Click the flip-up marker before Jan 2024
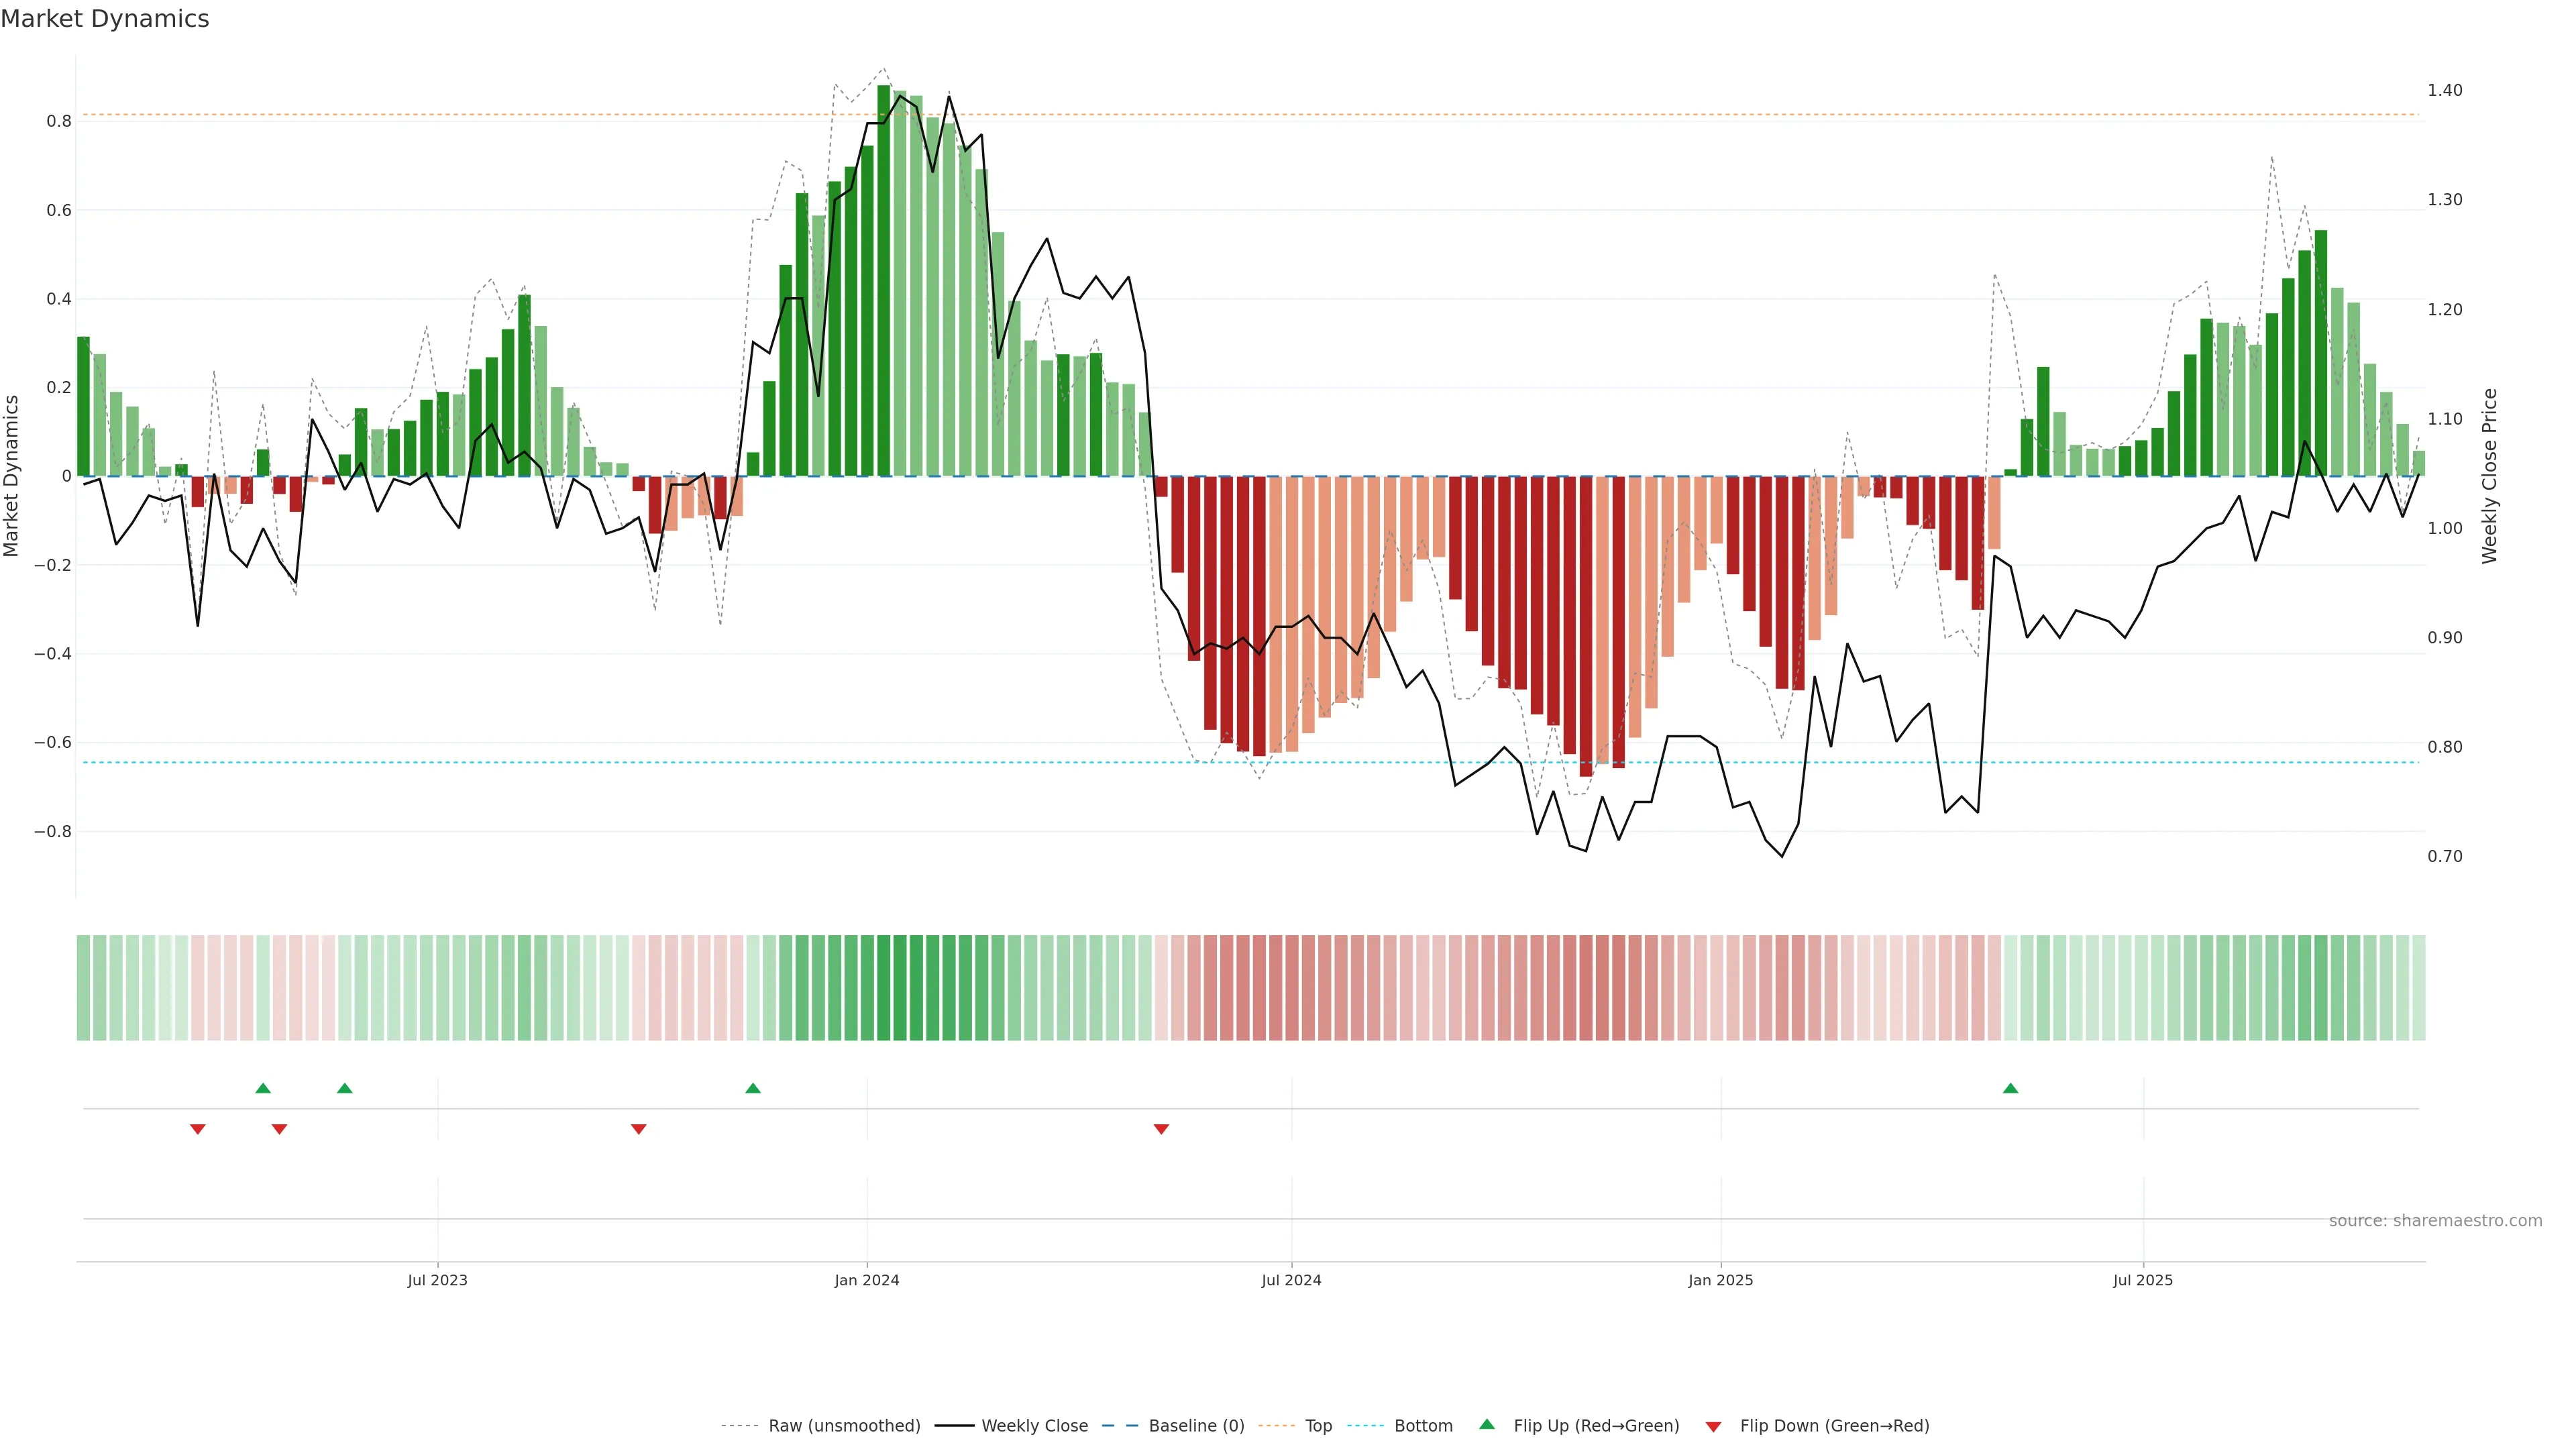Screen dimensions: 2576x1449 pos(753,1088)
